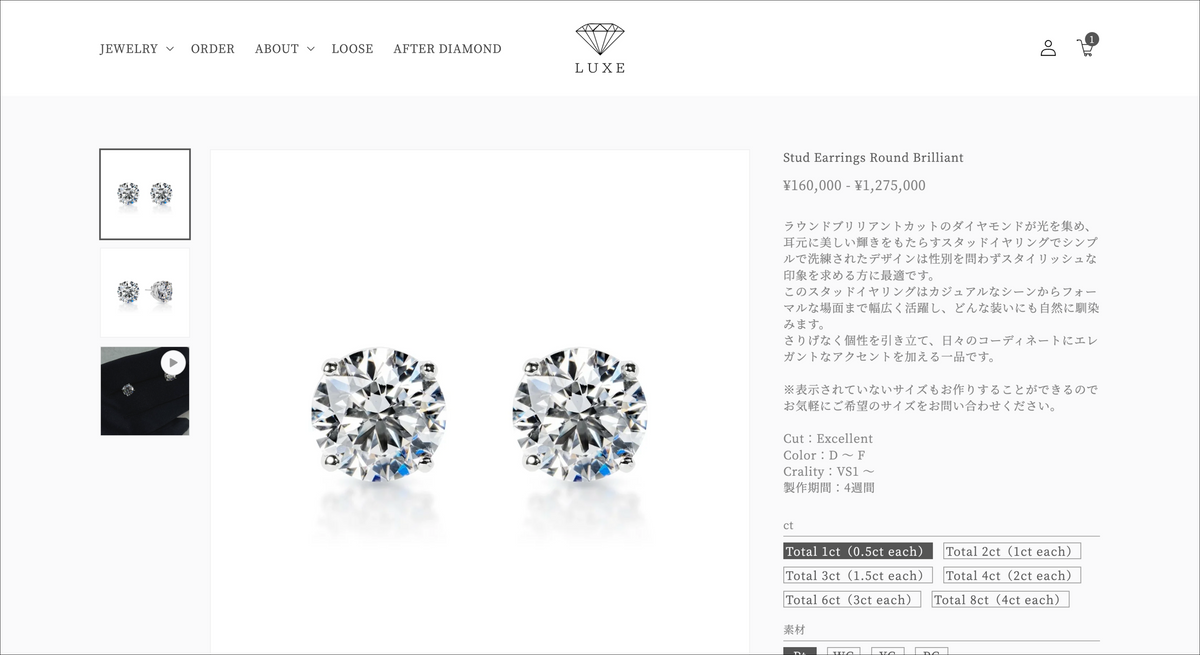The width and height of the screenshot is (1200, 655).
Task: Pick Total 8ct (4ct each)
Action: [1000, 599]
